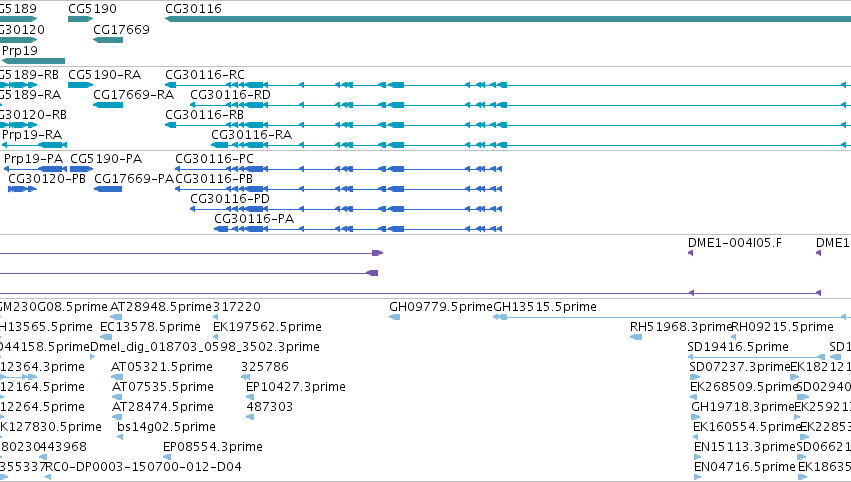
Task: Select EST AT28948.5prime
Action: pyautogui.click(x=161, y=307)
